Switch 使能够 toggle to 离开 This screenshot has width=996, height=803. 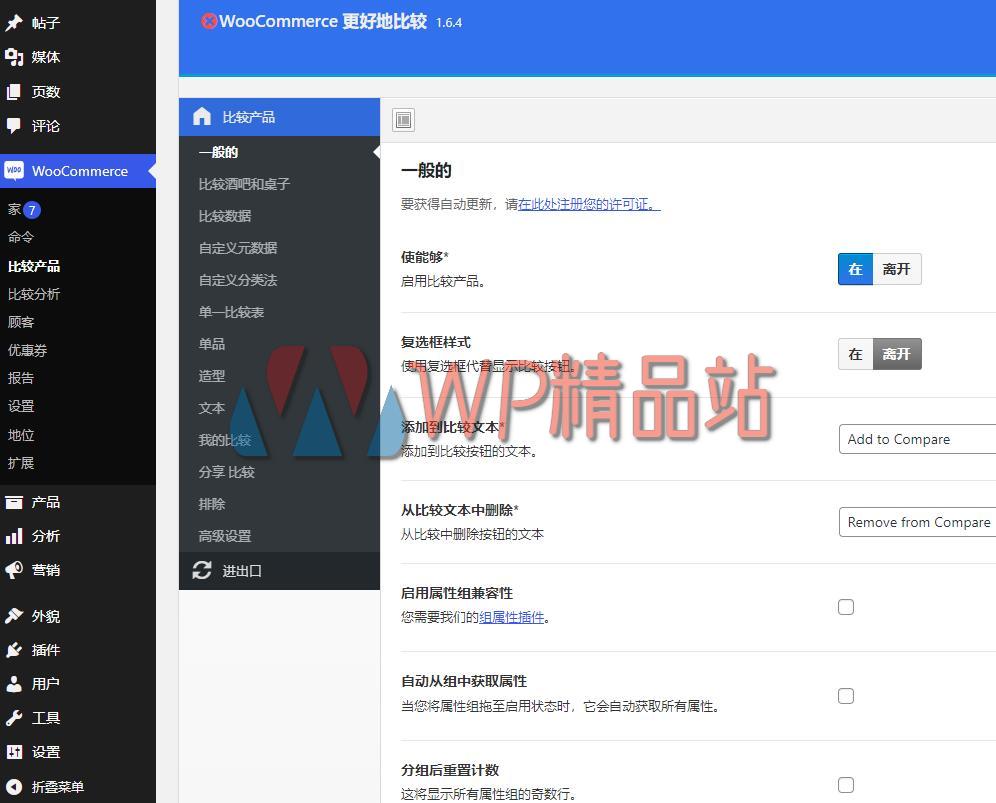(896, 268)
